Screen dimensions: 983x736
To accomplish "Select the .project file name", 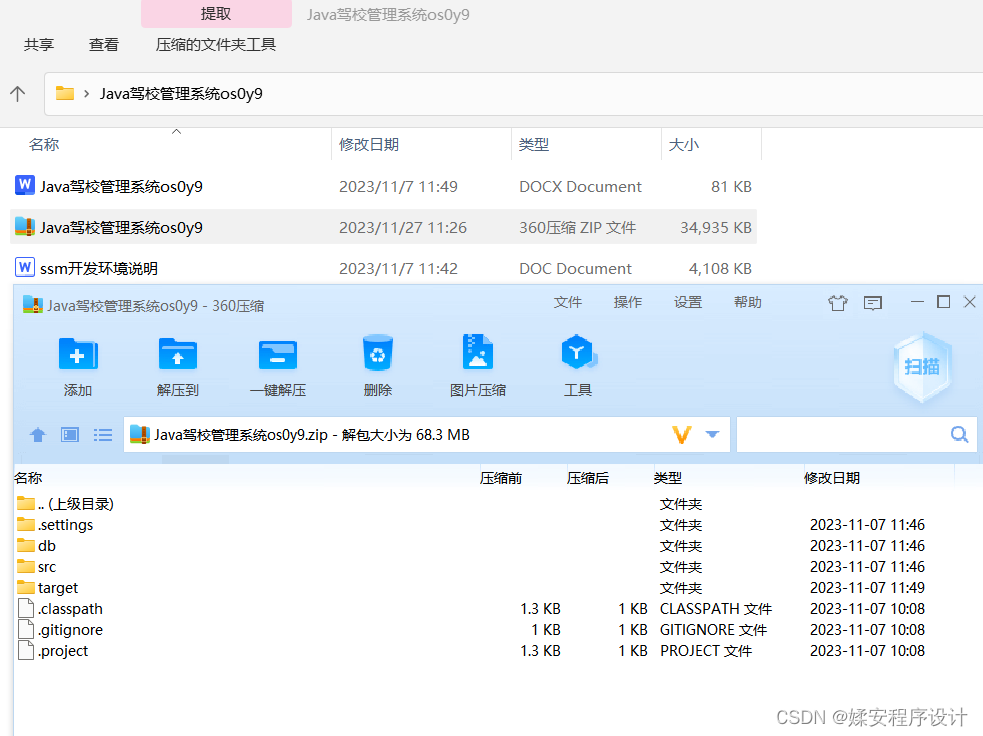I will point(63,651).
